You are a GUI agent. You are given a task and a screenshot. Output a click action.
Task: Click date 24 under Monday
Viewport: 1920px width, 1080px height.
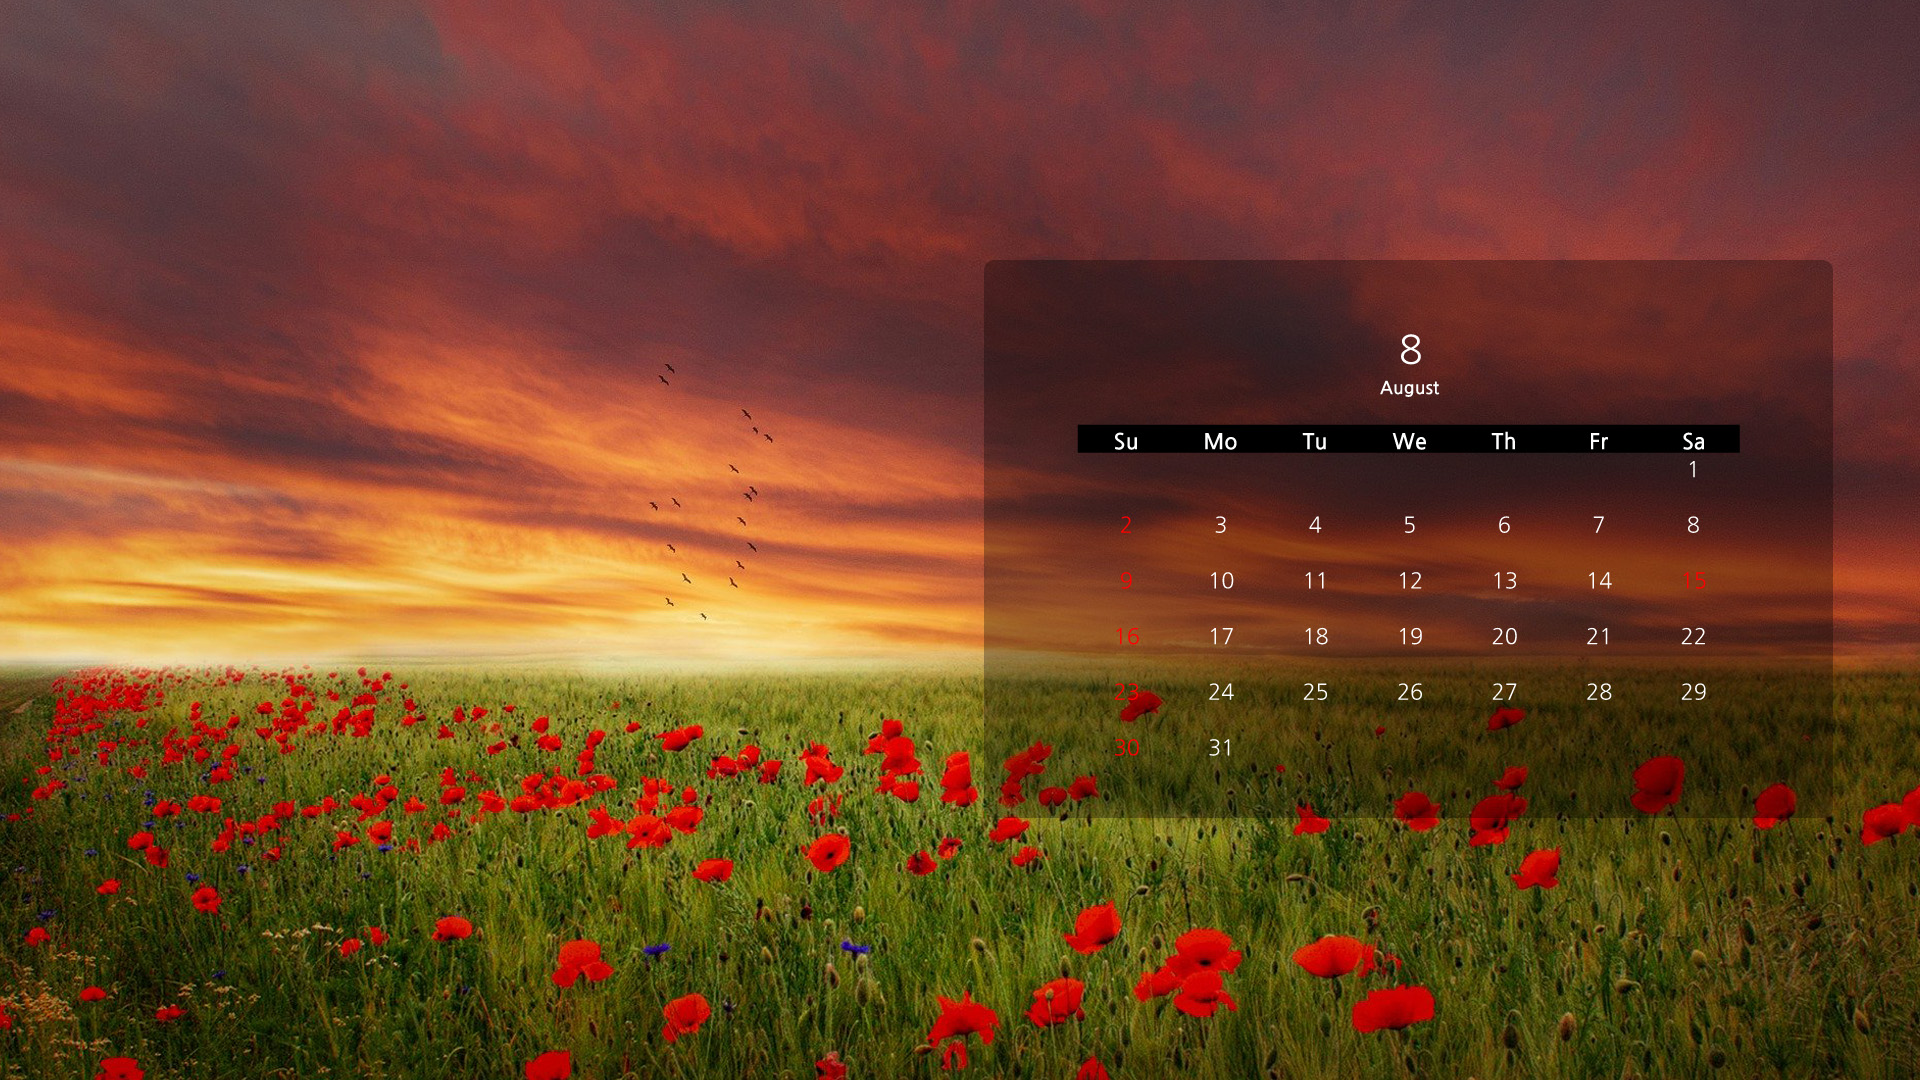pos(1221,692)
